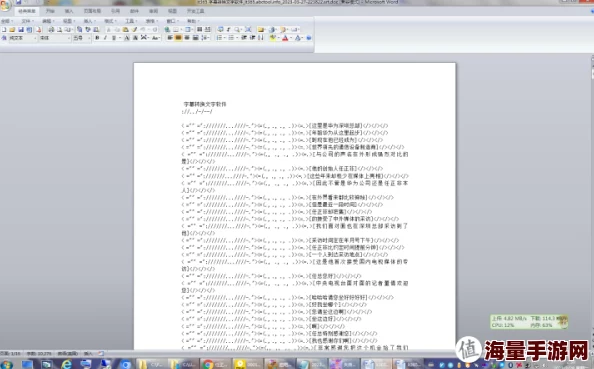Screen dimensions: 594x369
Task: Click the red font color button
Action: 285,38
